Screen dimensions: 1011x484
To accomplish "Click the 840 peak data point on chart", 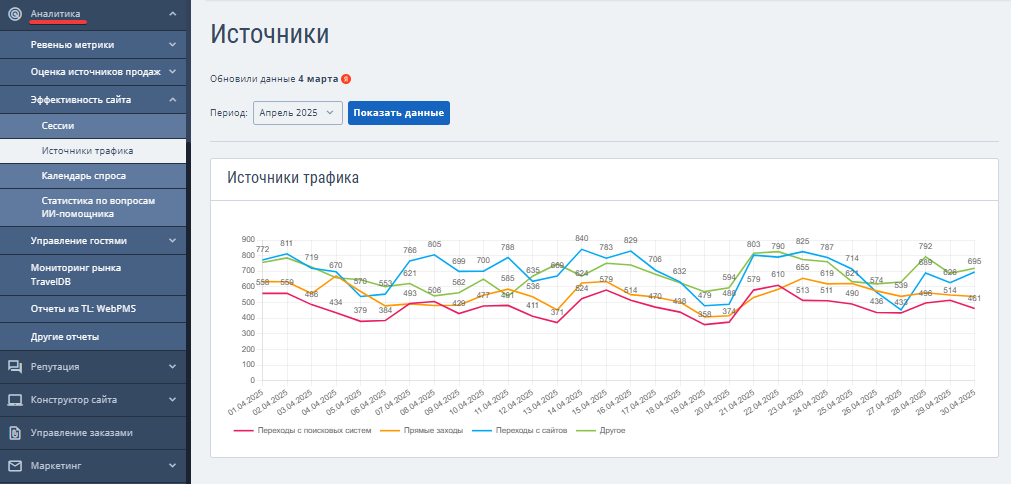I will click(x=582, y=249).
